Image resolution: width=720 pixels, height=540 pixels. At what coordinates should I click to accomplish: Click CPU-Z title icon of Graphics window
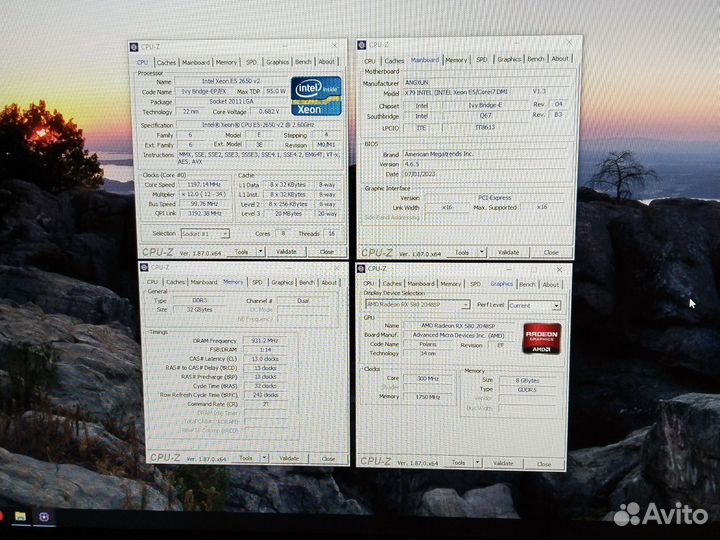click(361, 269)
